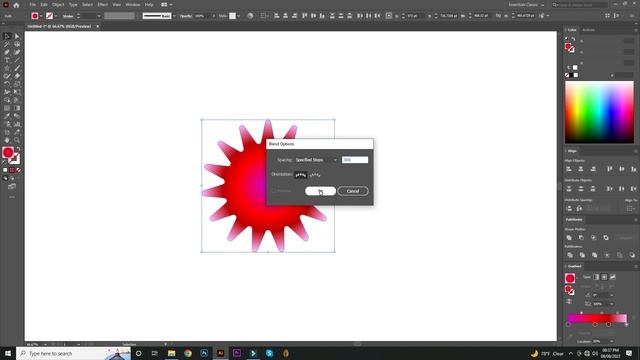Choose the Freeform gradient type button

point(612,277)
